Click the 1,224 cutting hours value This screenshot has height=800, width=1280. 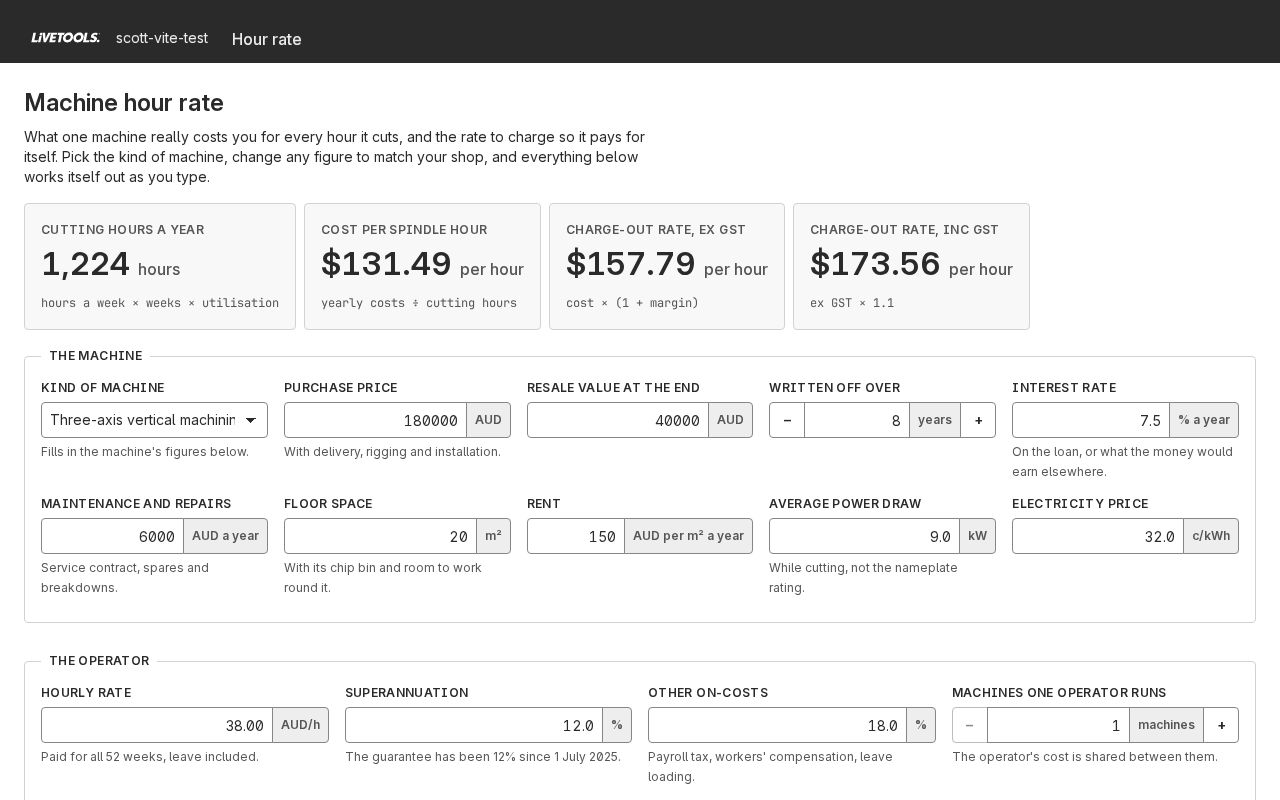[85, 264]
